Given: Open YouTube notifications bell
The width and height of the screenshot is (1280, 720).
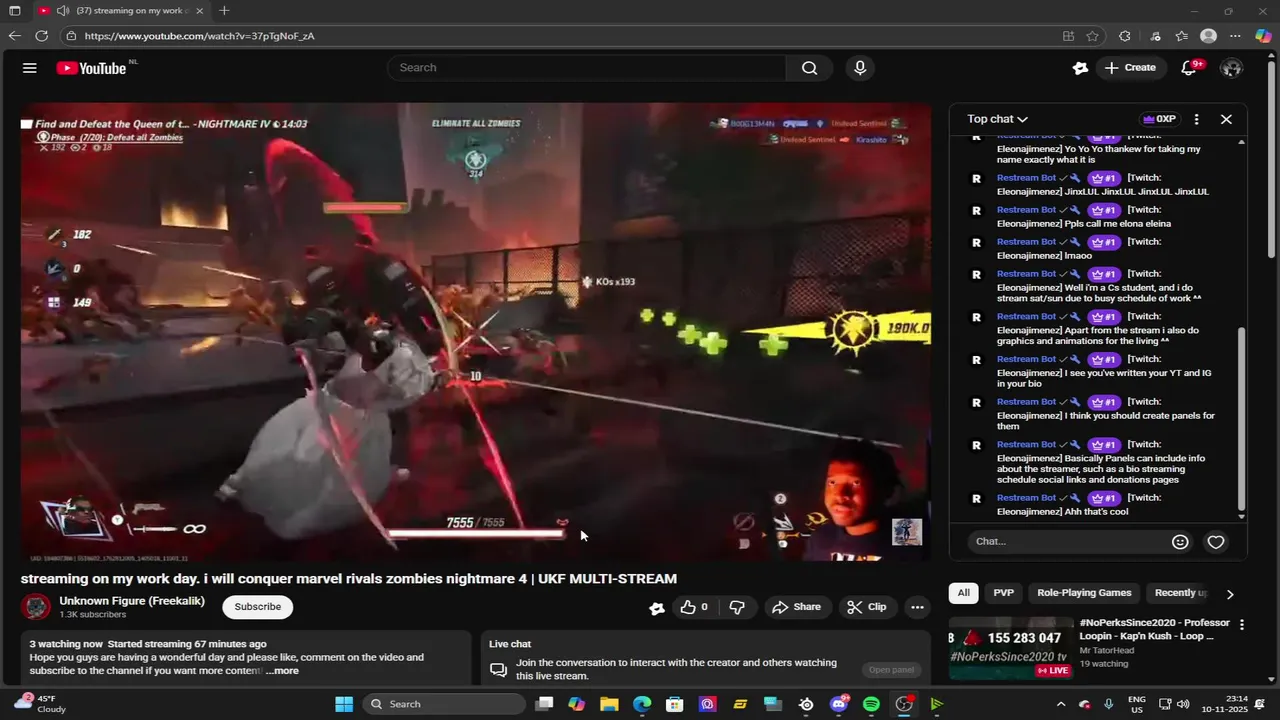Looking at the screenshot, I should 1189,68.
